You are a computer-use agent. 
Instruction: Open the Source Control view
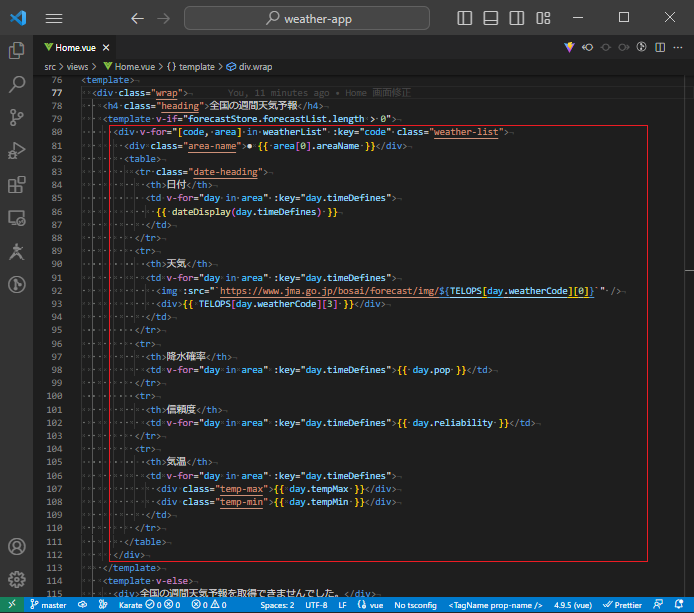tap(16, 117)
